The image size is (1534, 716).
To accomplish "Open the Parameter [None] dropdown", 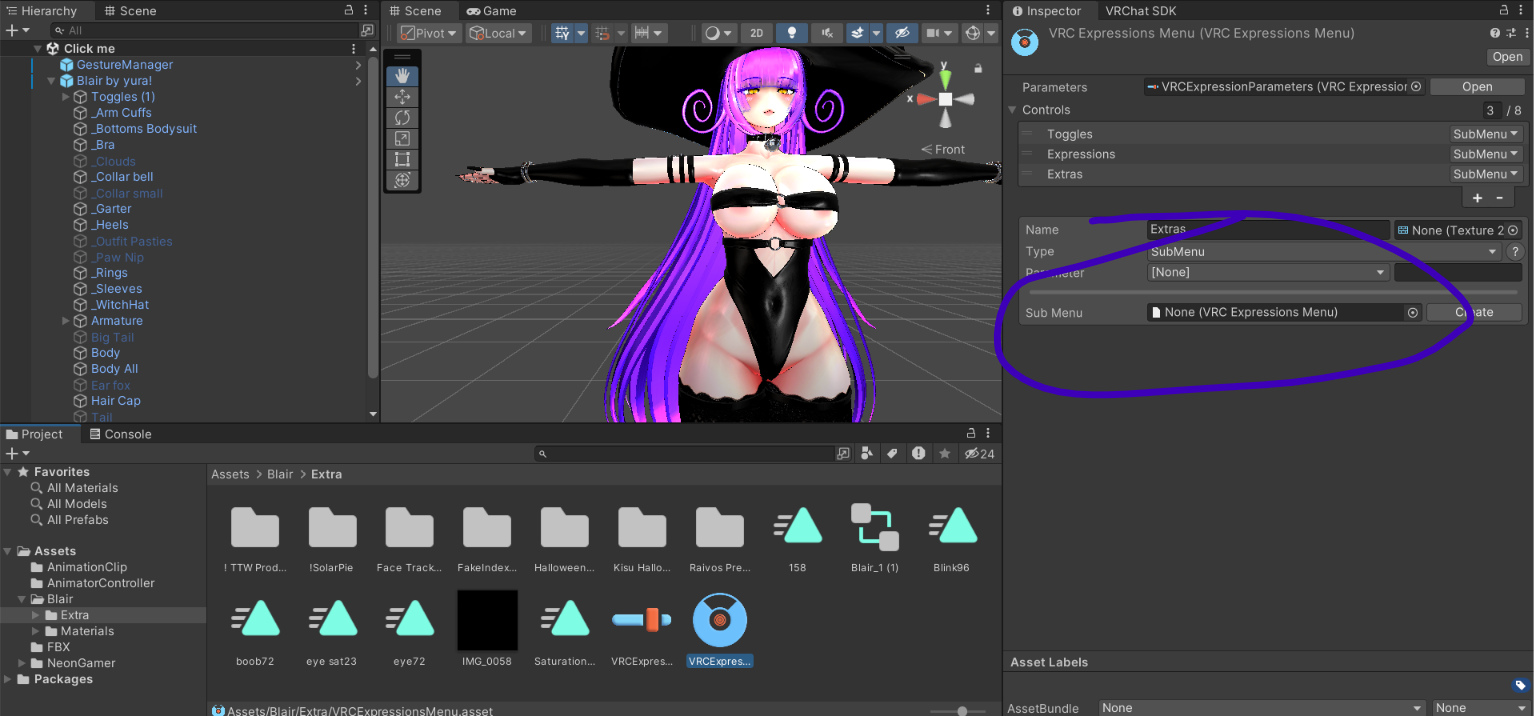I will pyautogui.click(x=1268, y=272).
